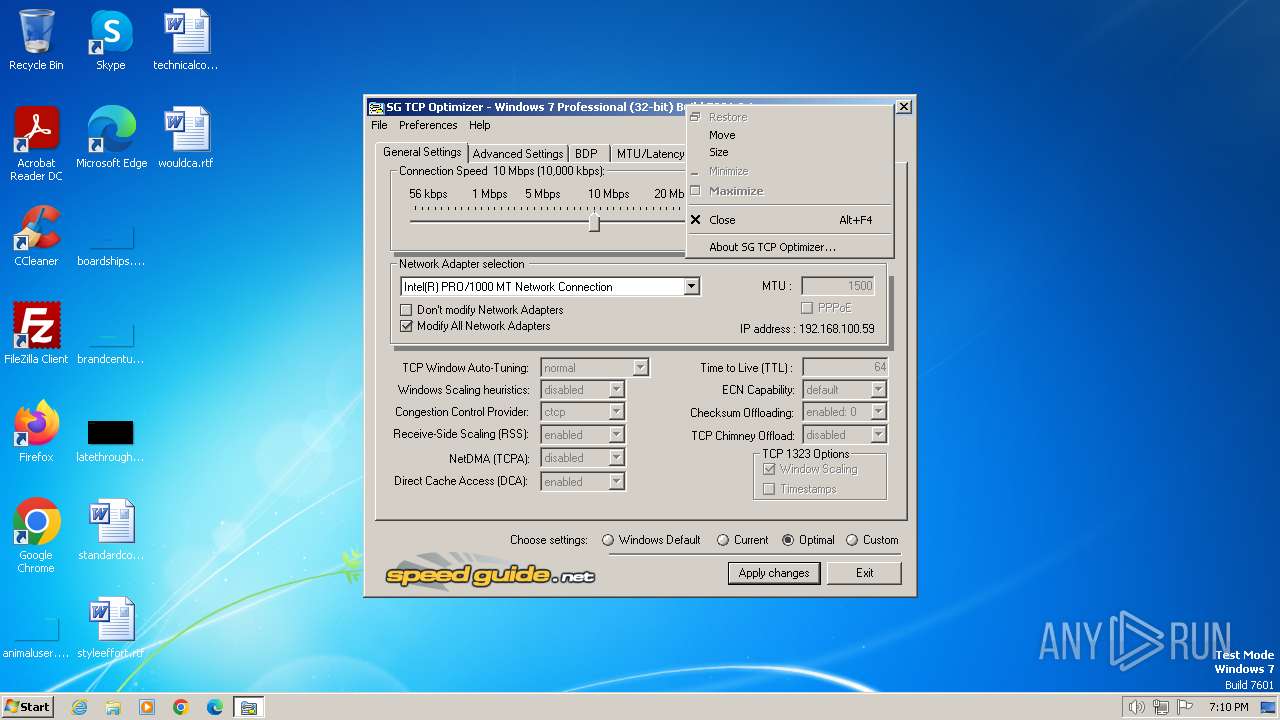Open Windows Explorer from the taskbar
Image resolution: width=1280 pixels, height=720 pixels.
[113, 707]
